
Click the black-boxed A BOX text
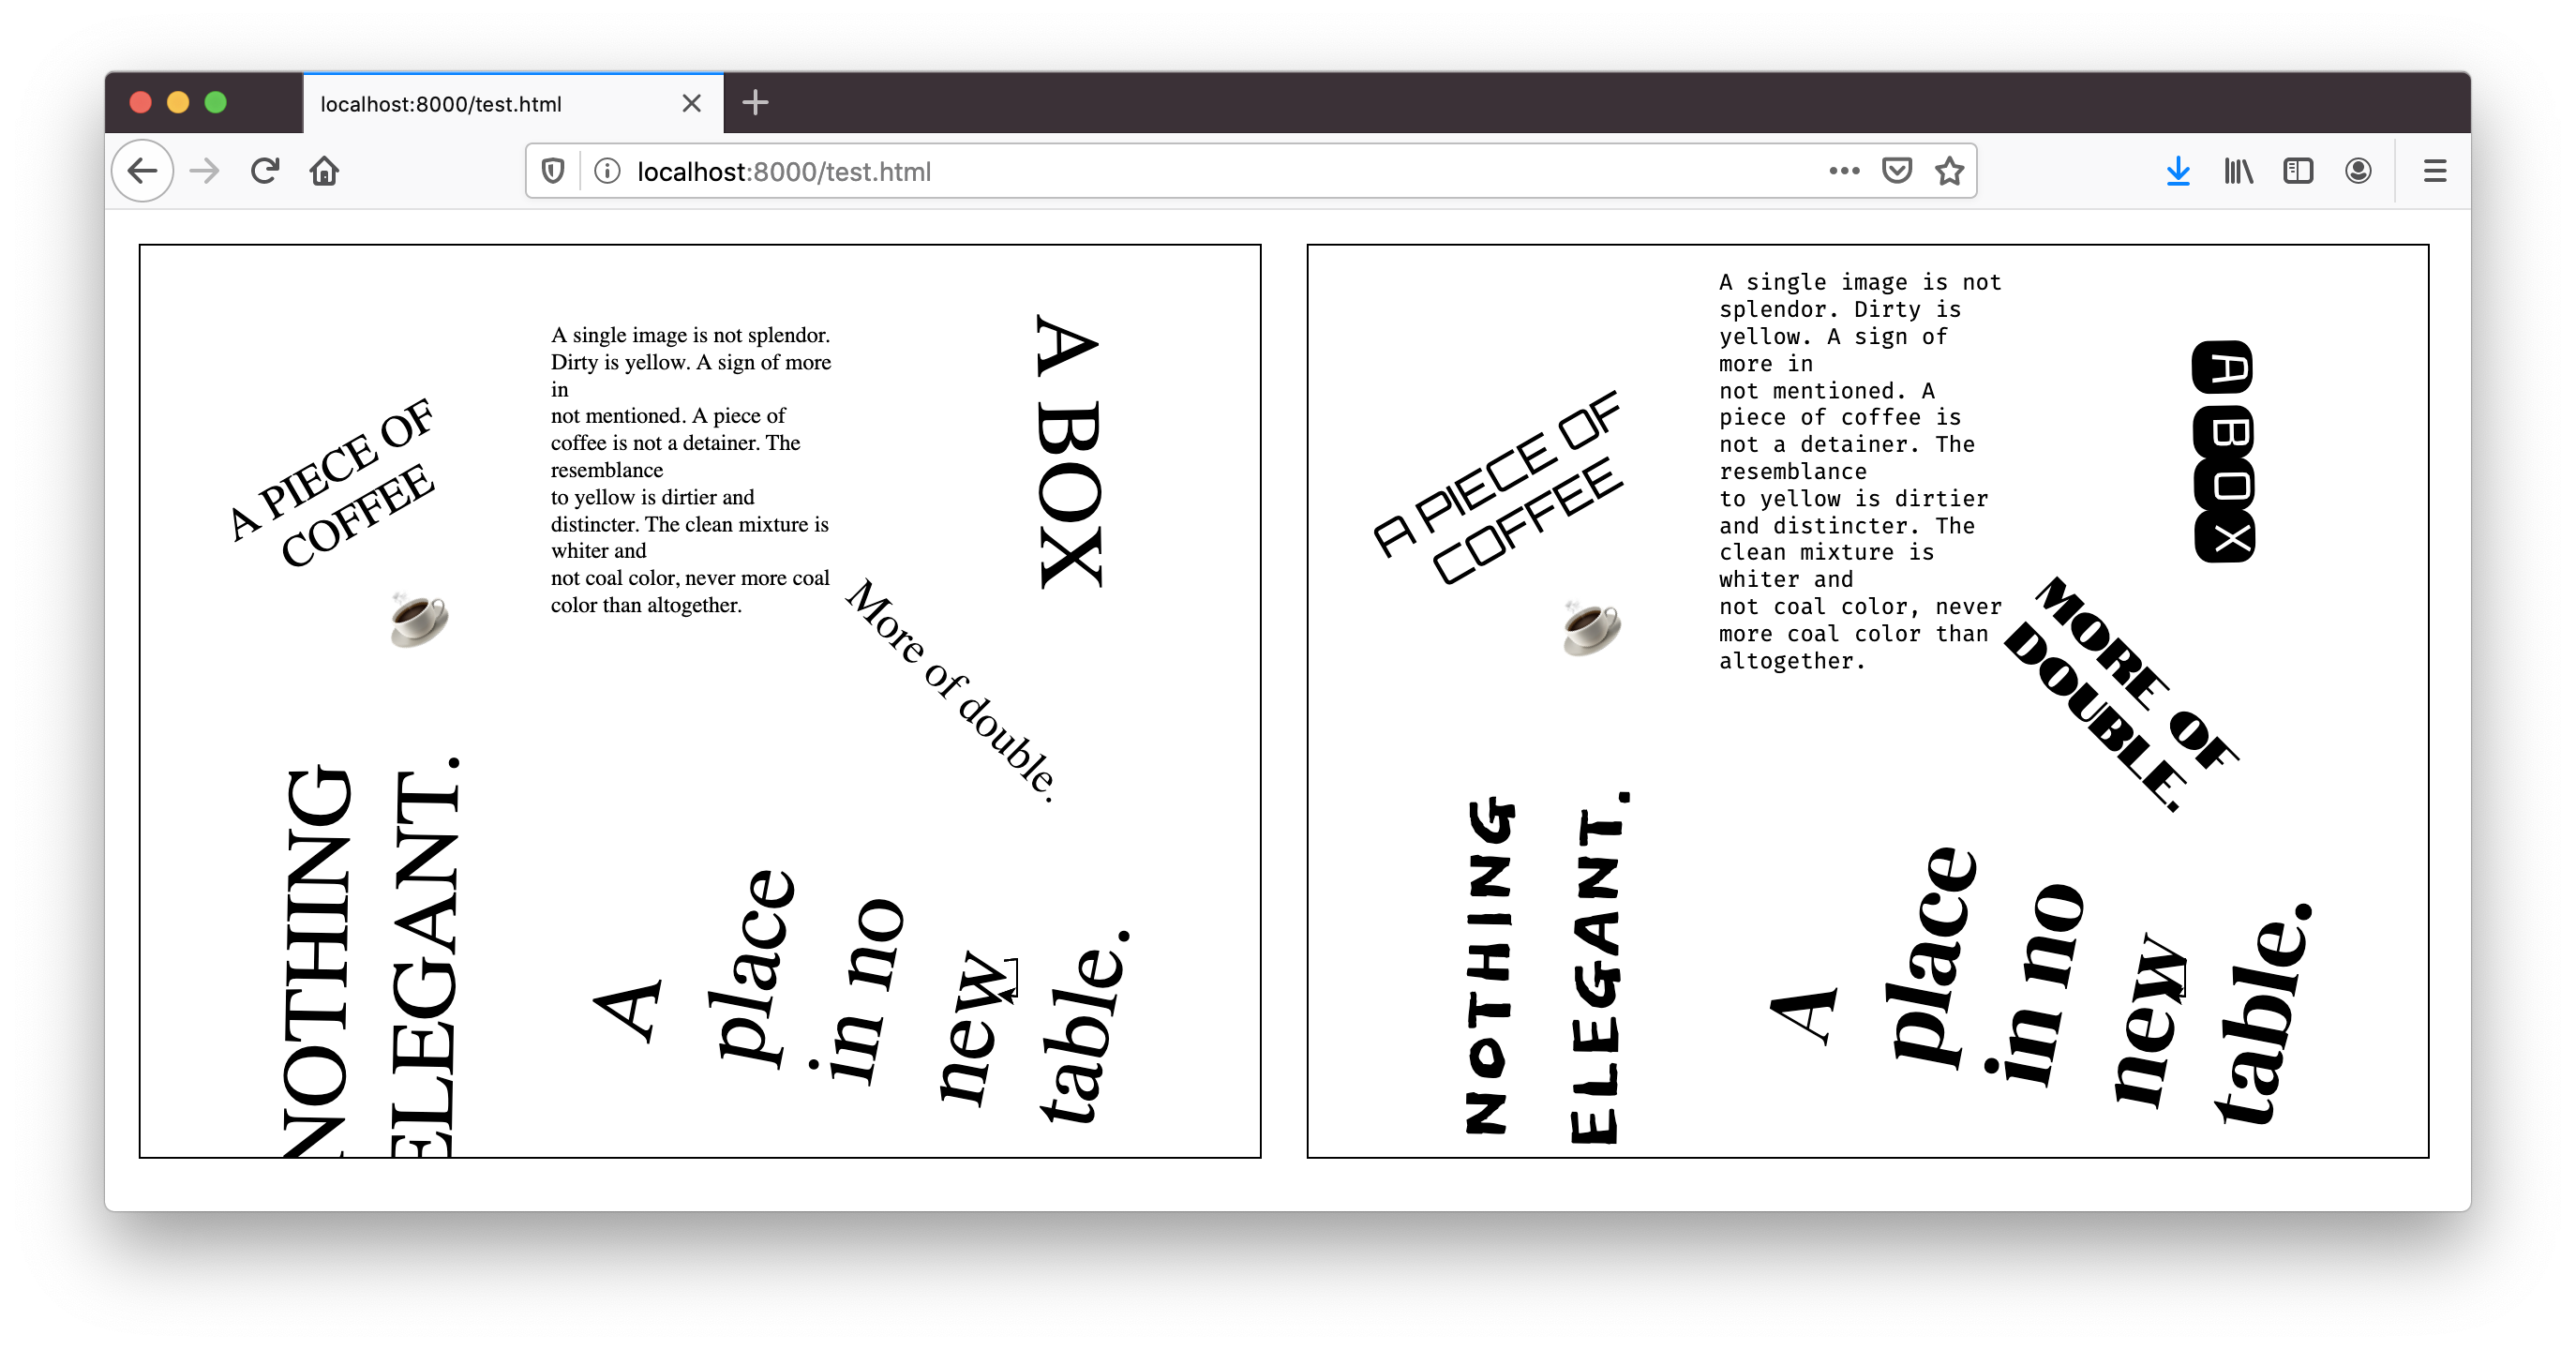pos(2224,451)
